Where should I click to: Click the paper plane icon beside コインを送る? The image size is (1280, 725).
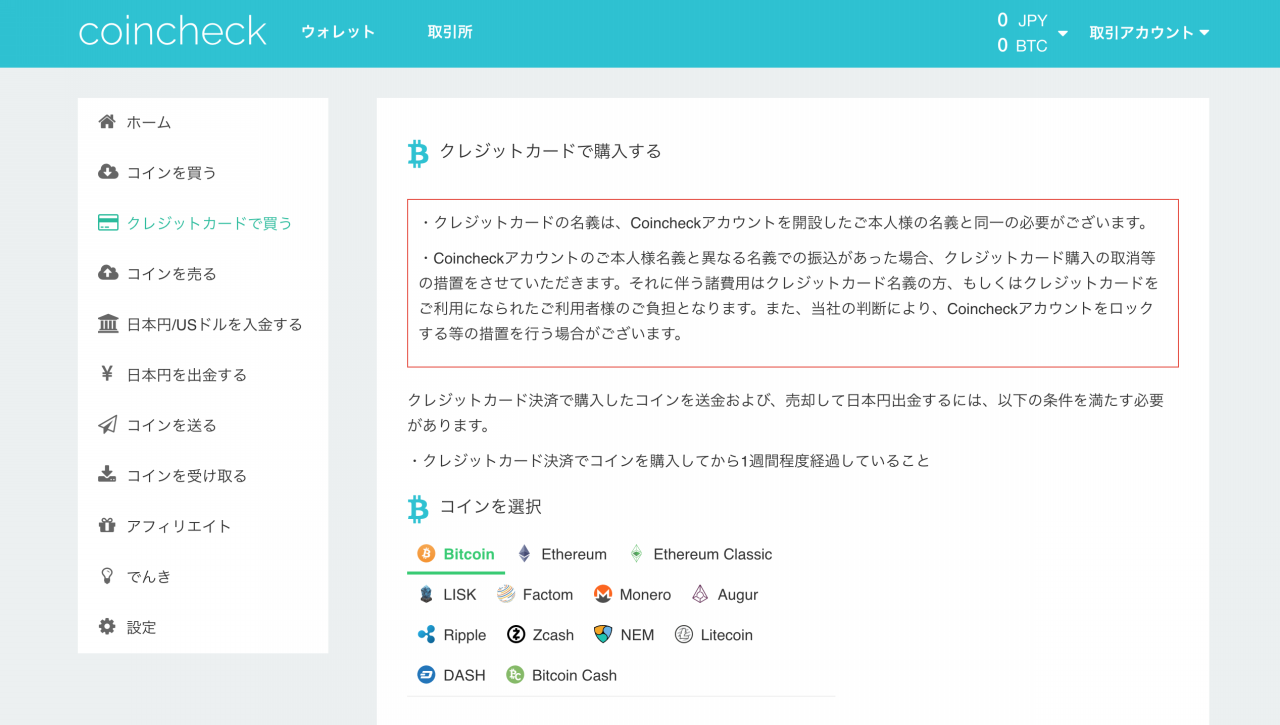click(107, 425)
